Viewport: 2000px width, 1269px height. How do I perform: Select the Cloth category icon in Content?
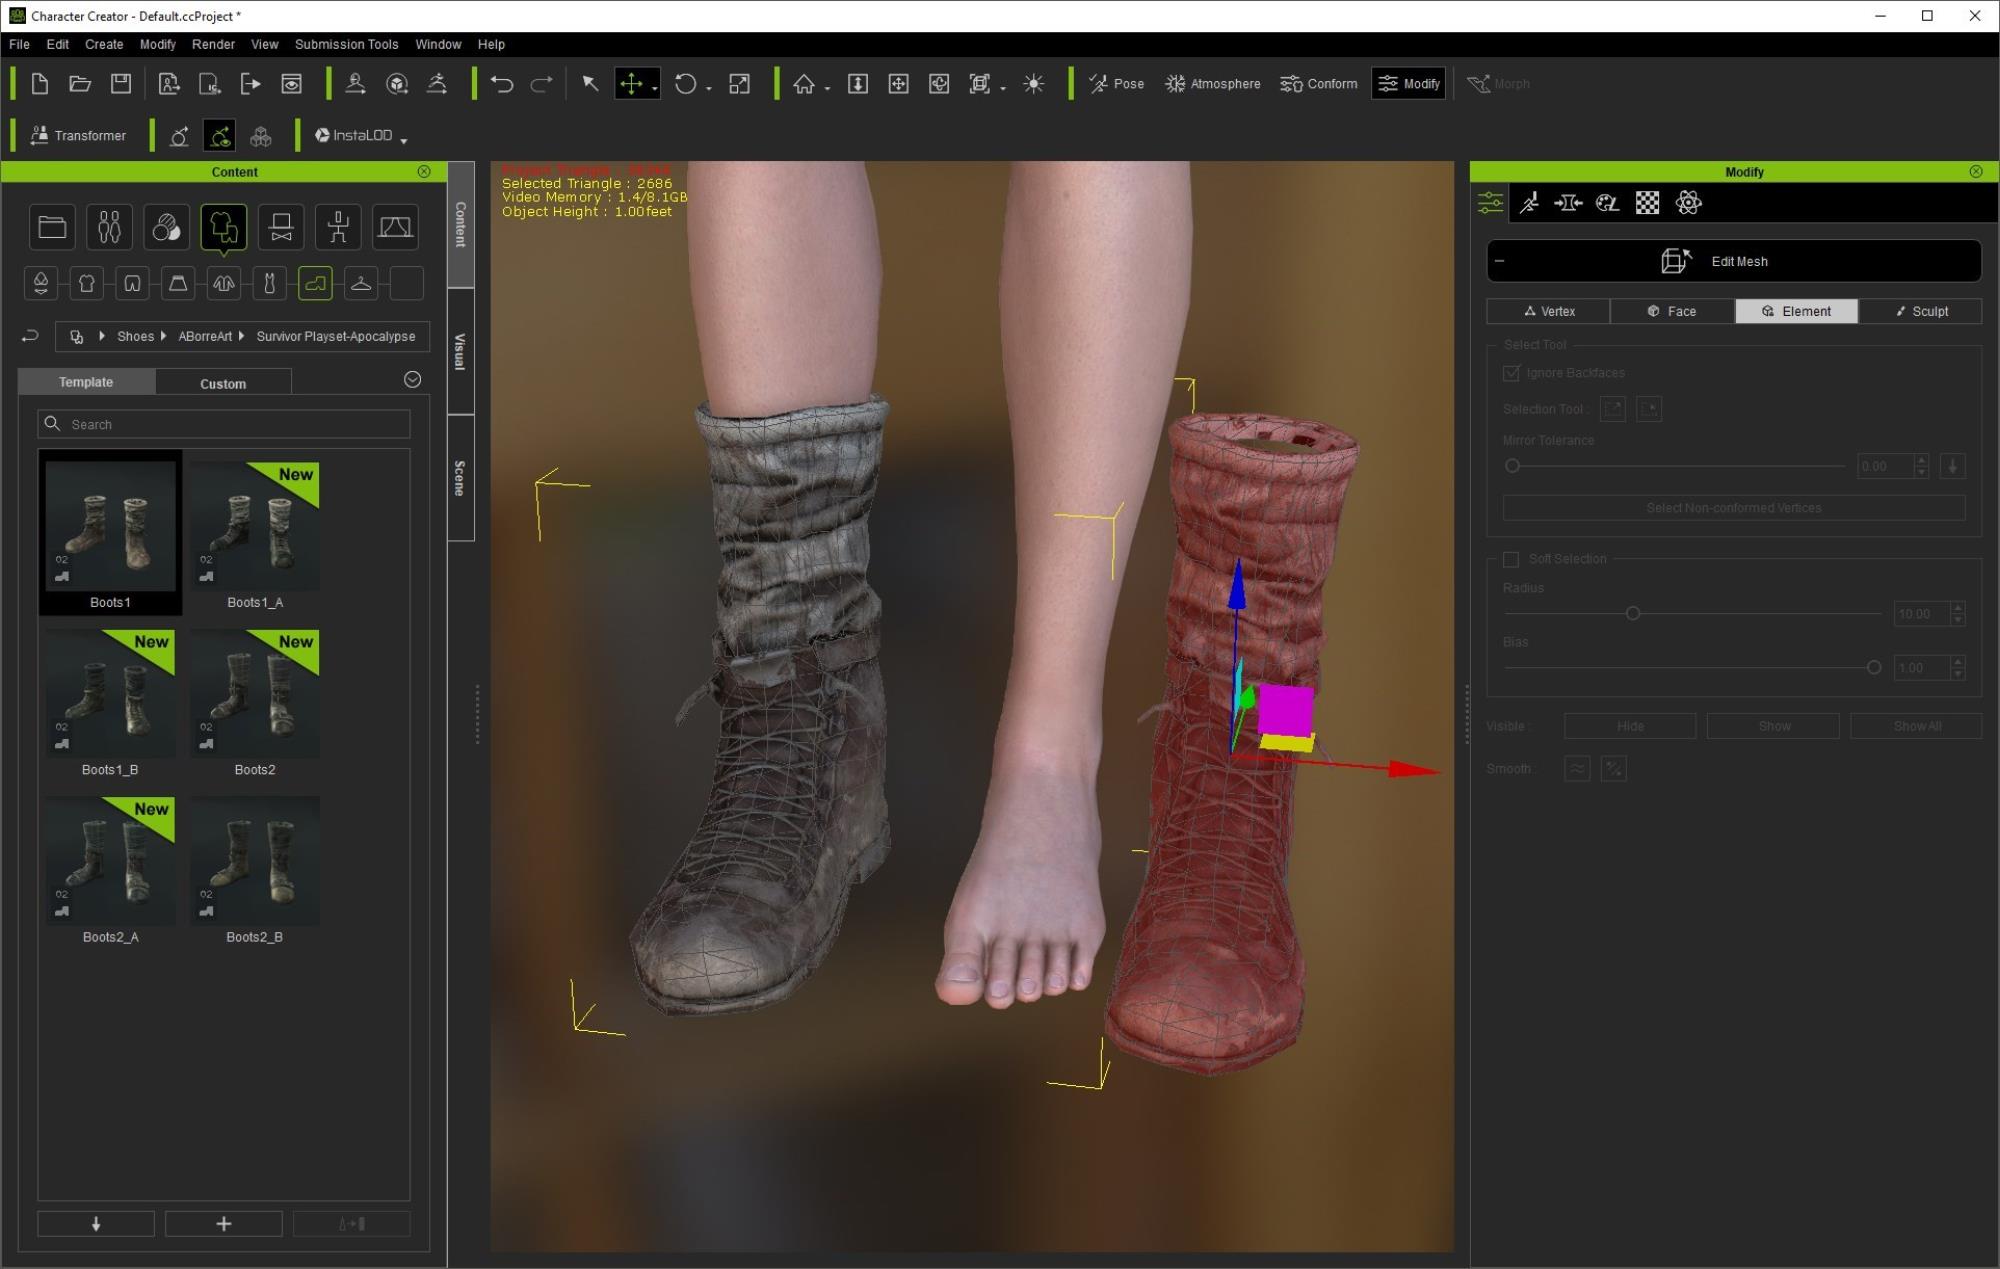click(223, 228)
